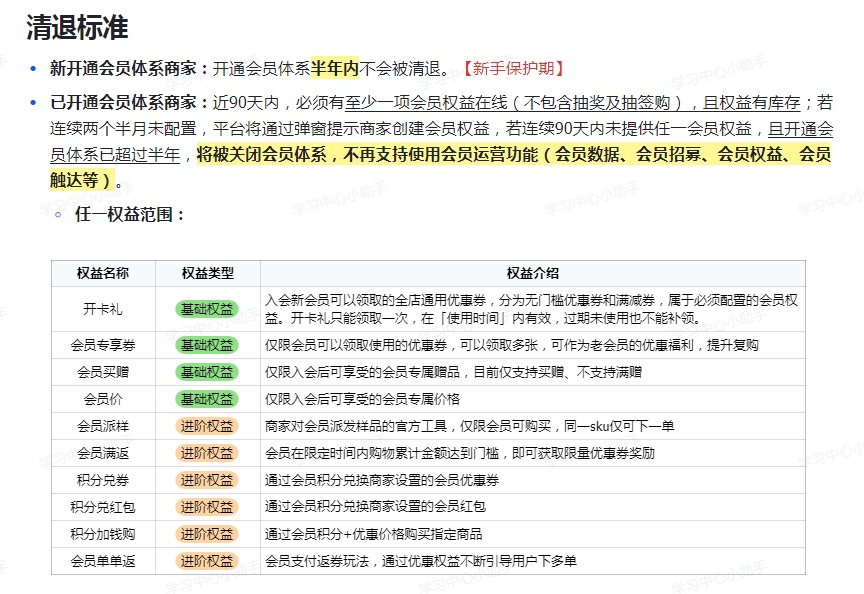
Task: Click highlighted 将被关闭会员体系 text
Action: point(262,154)
